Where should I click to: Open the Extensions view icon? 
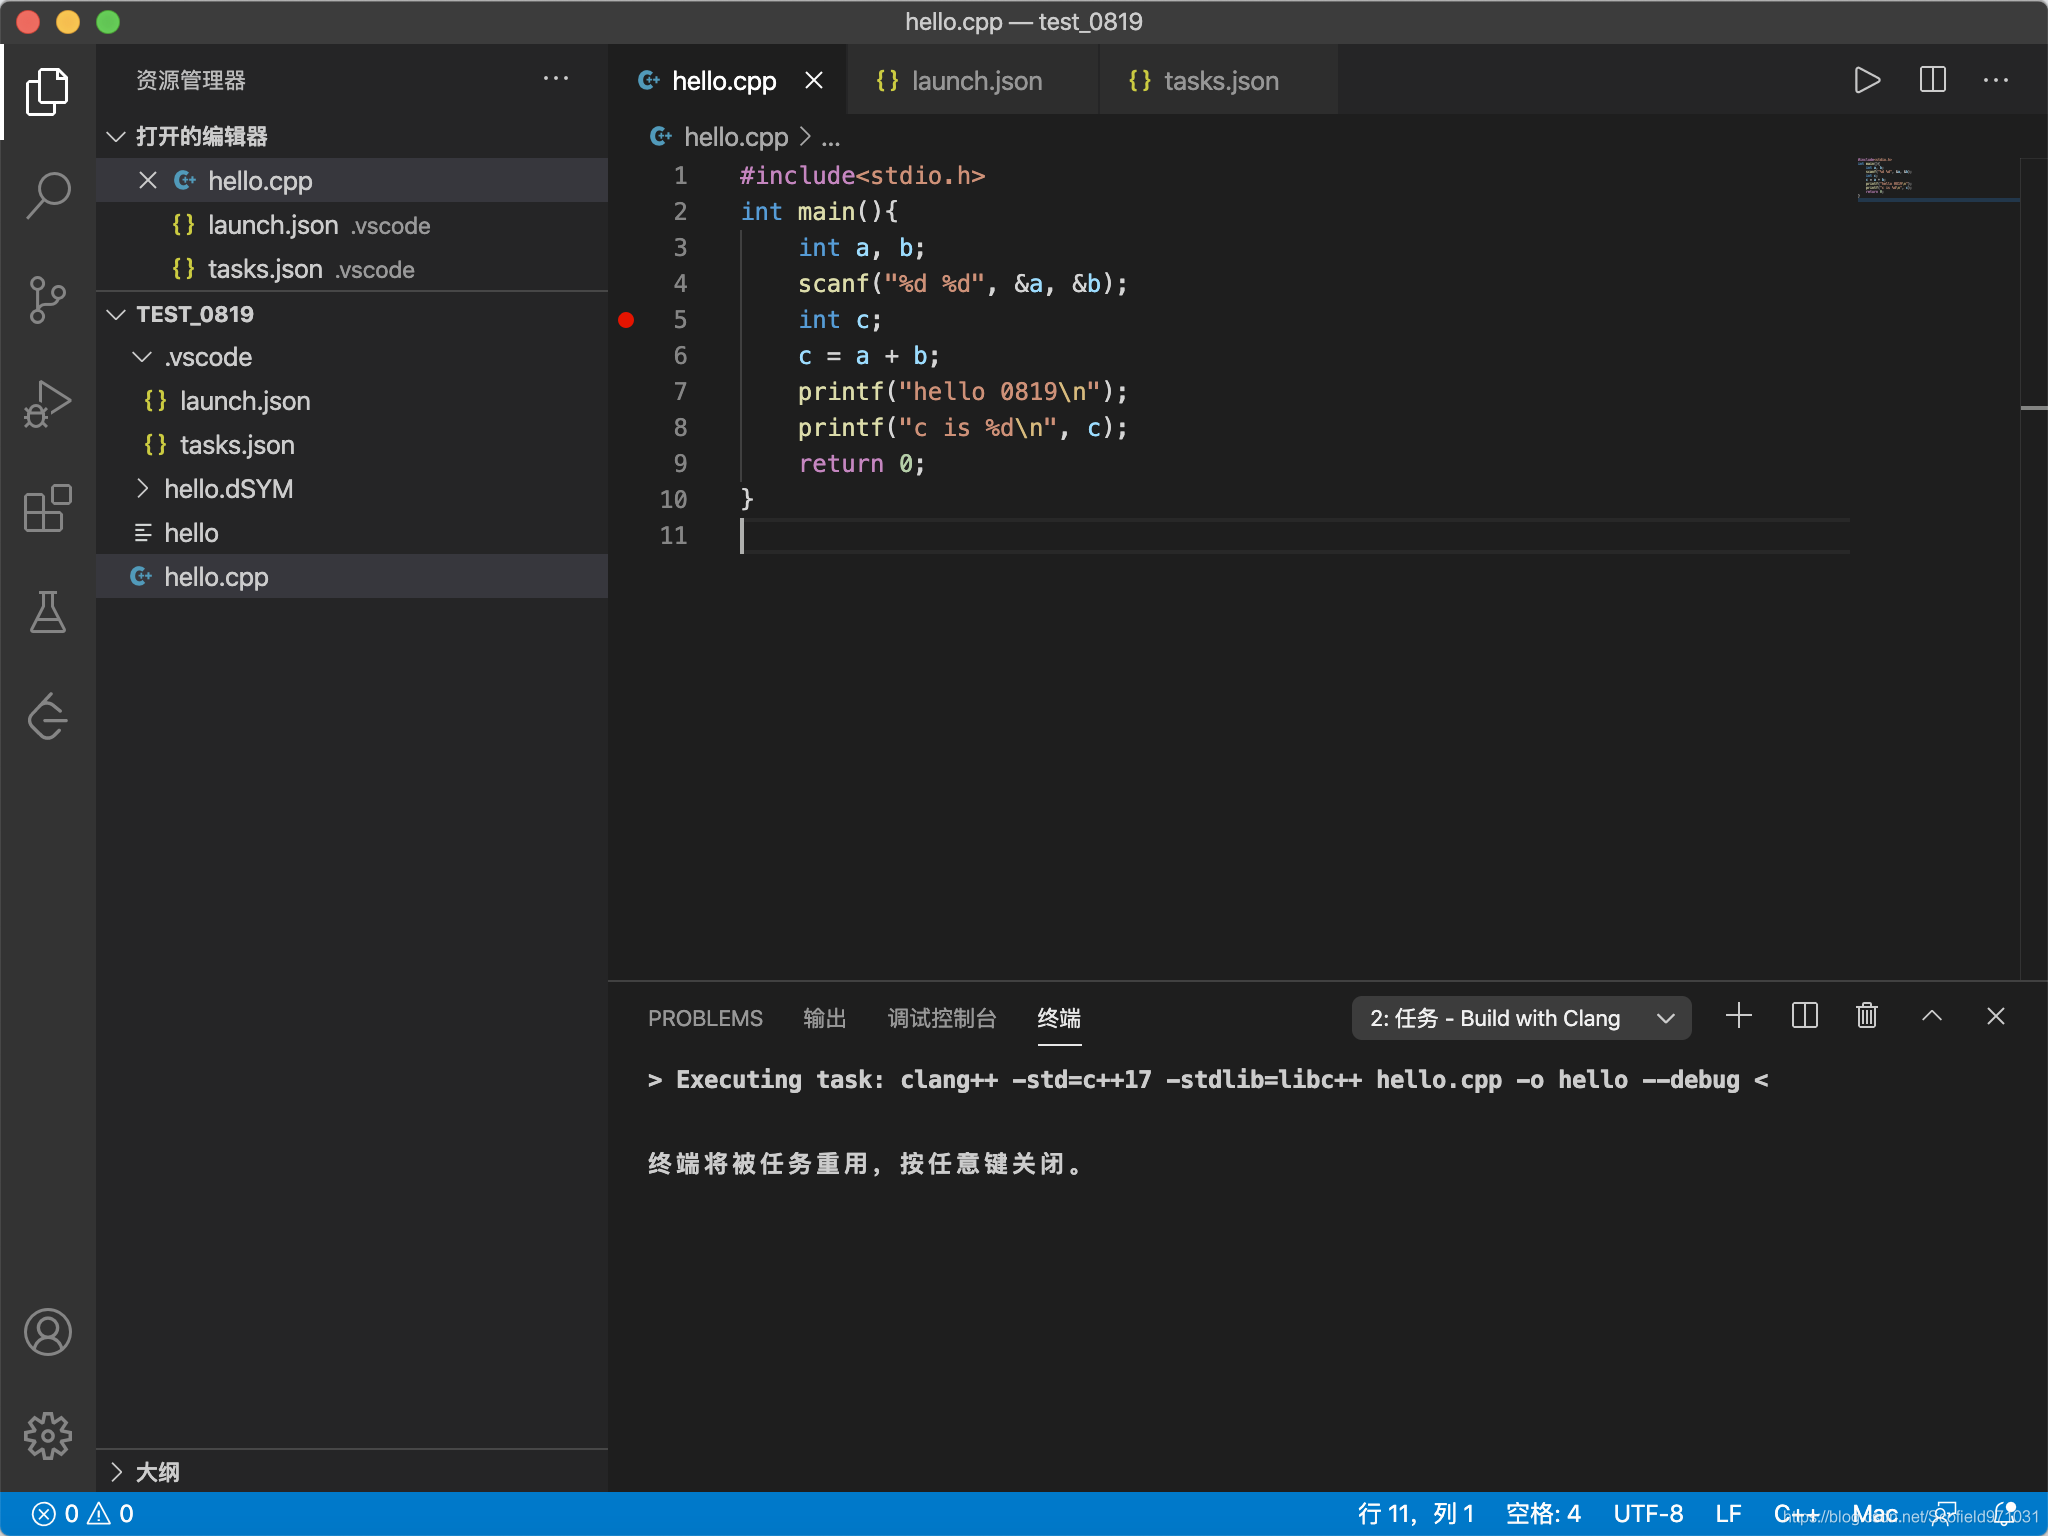47,508
